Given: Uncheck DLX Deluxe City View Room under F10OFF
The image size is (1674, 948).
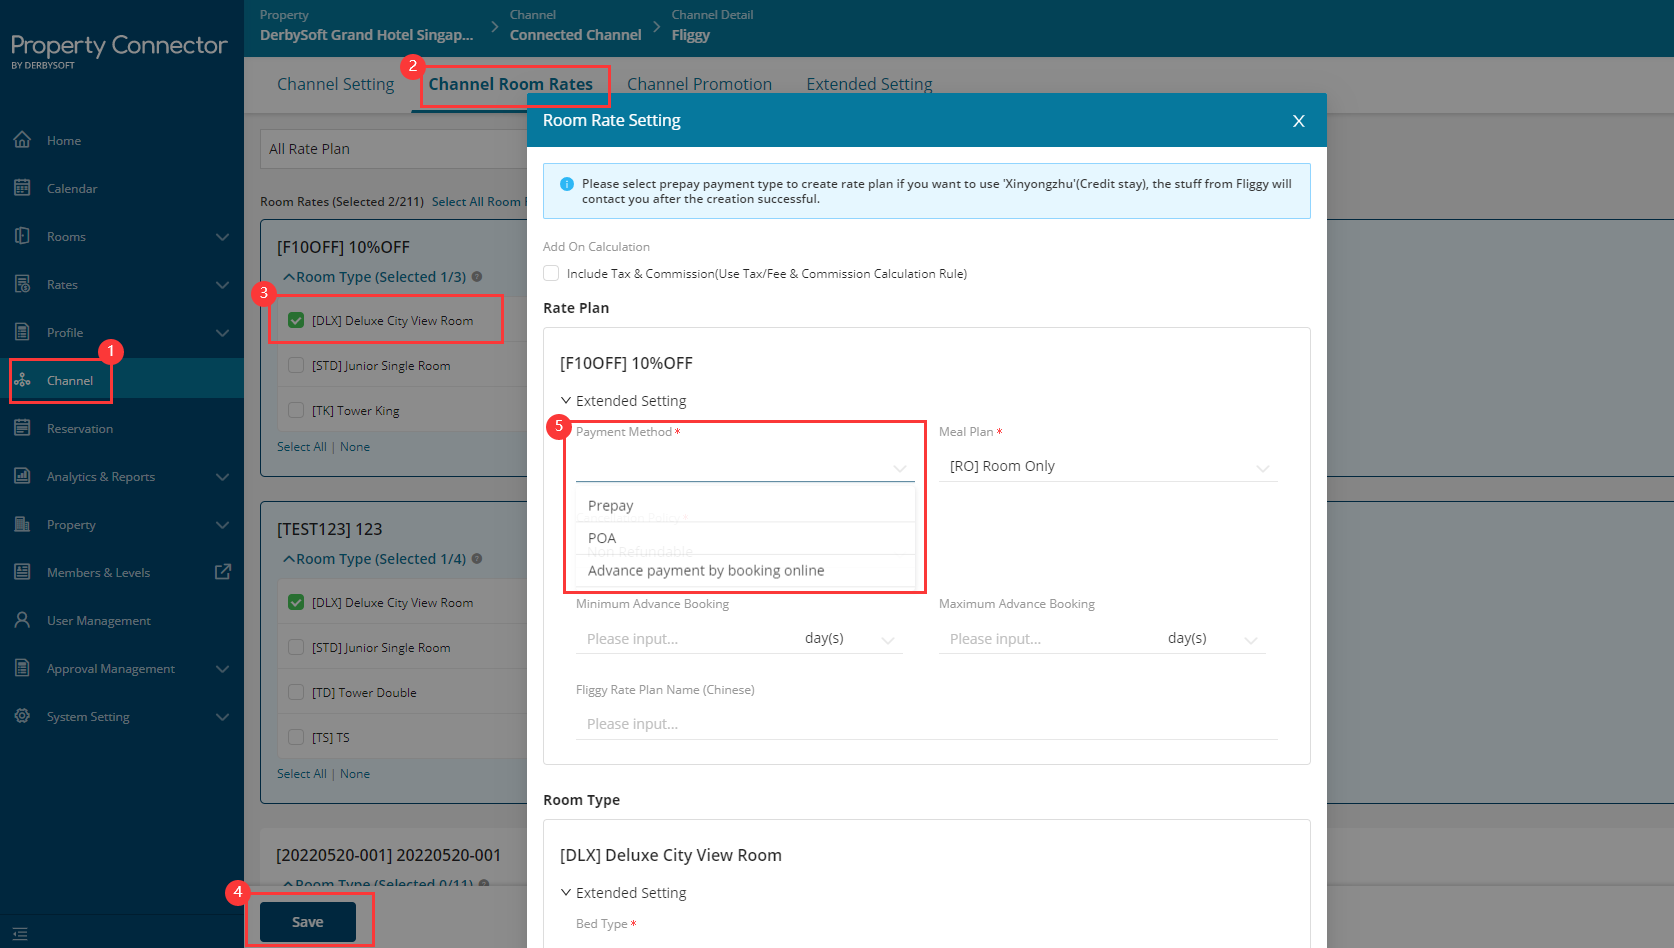Looking at the screenshot, I should click(296, 320).
